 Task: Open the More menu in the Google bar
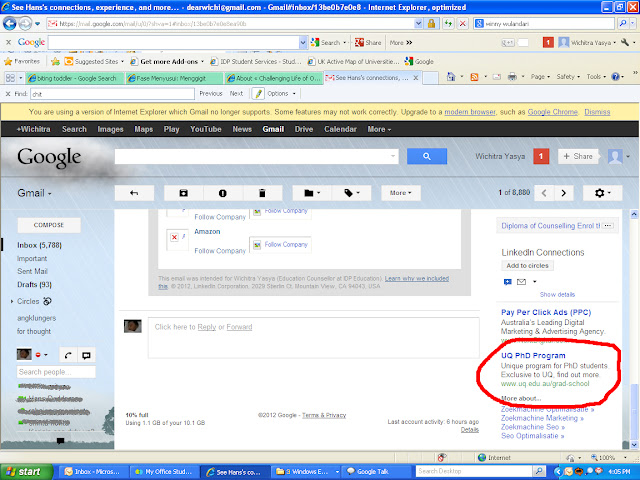coord(379,129)
